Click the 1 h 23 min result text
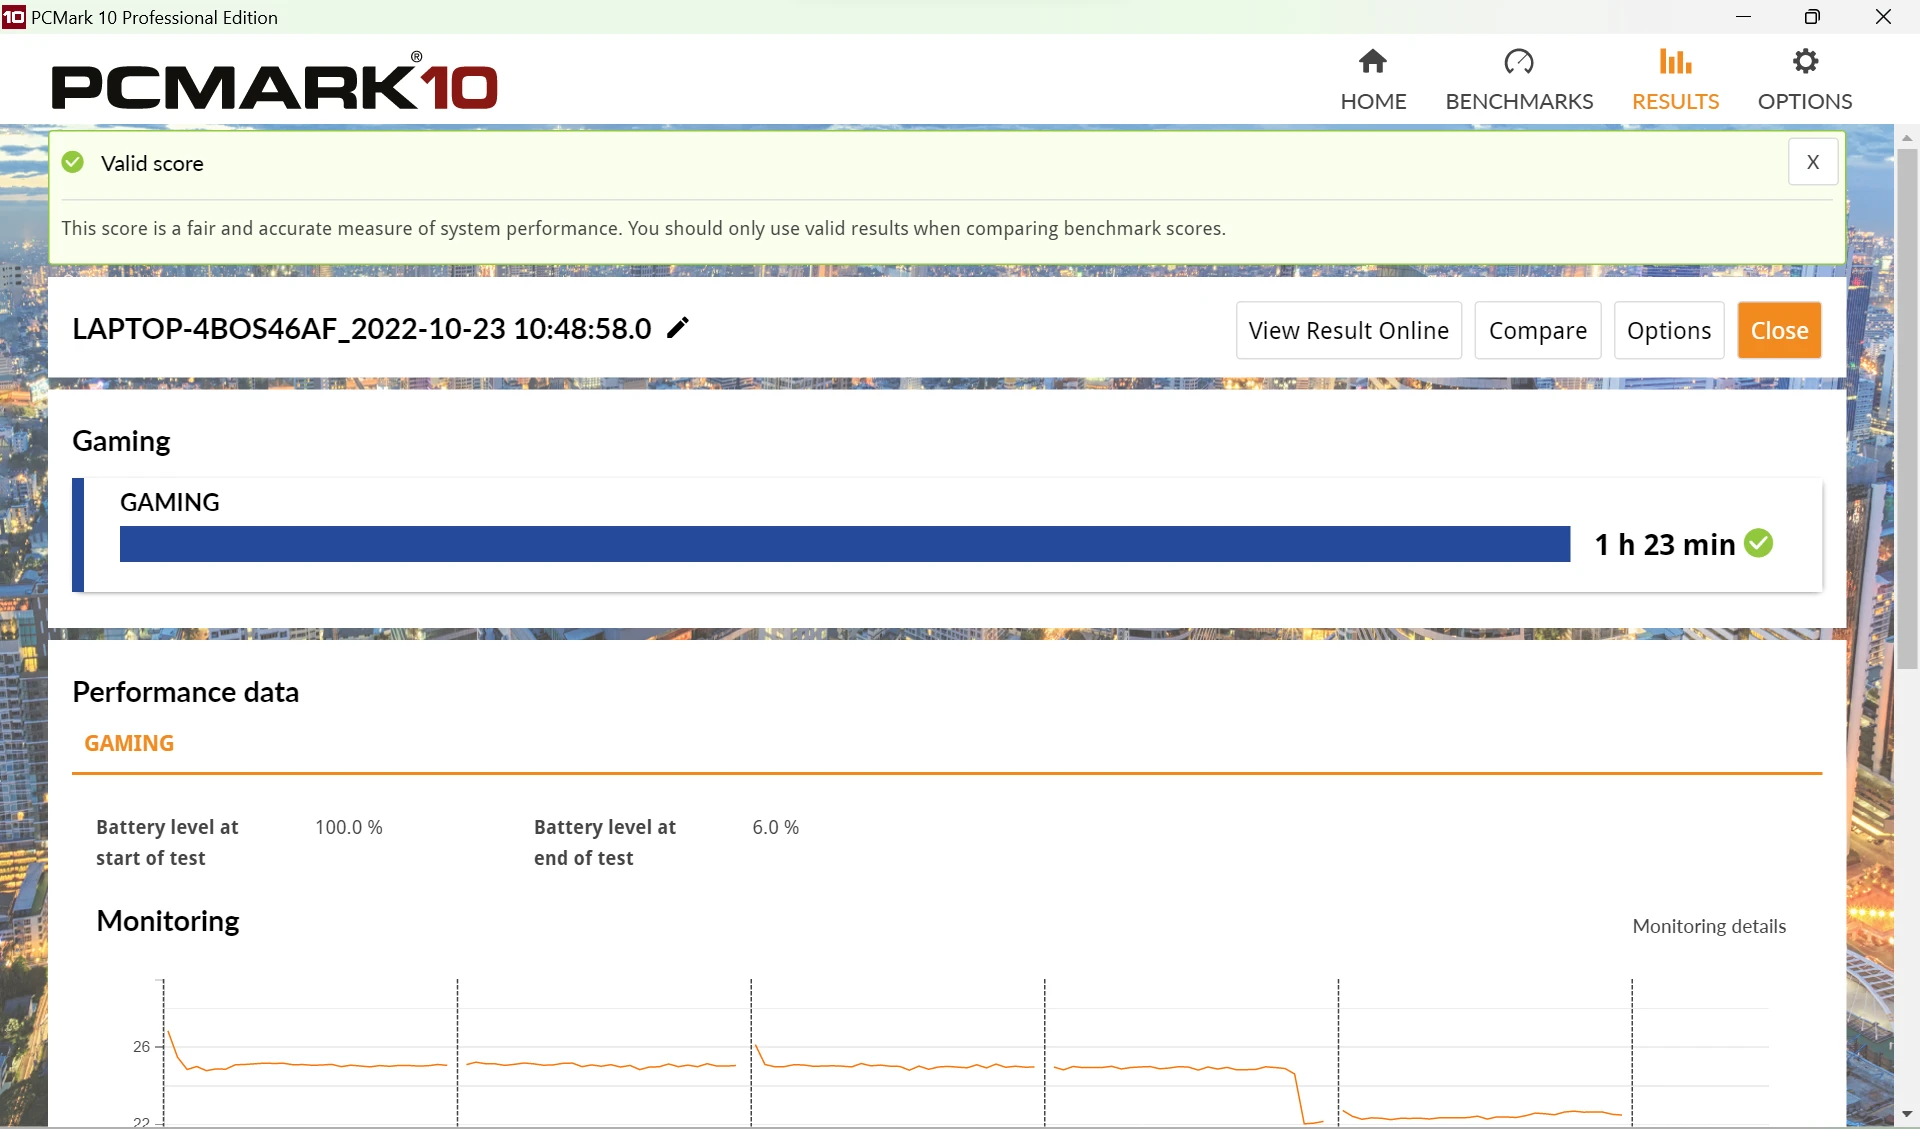The width and height of the screenshot is (1920, 1129). pyautogui.click(x=1665, y=544)
